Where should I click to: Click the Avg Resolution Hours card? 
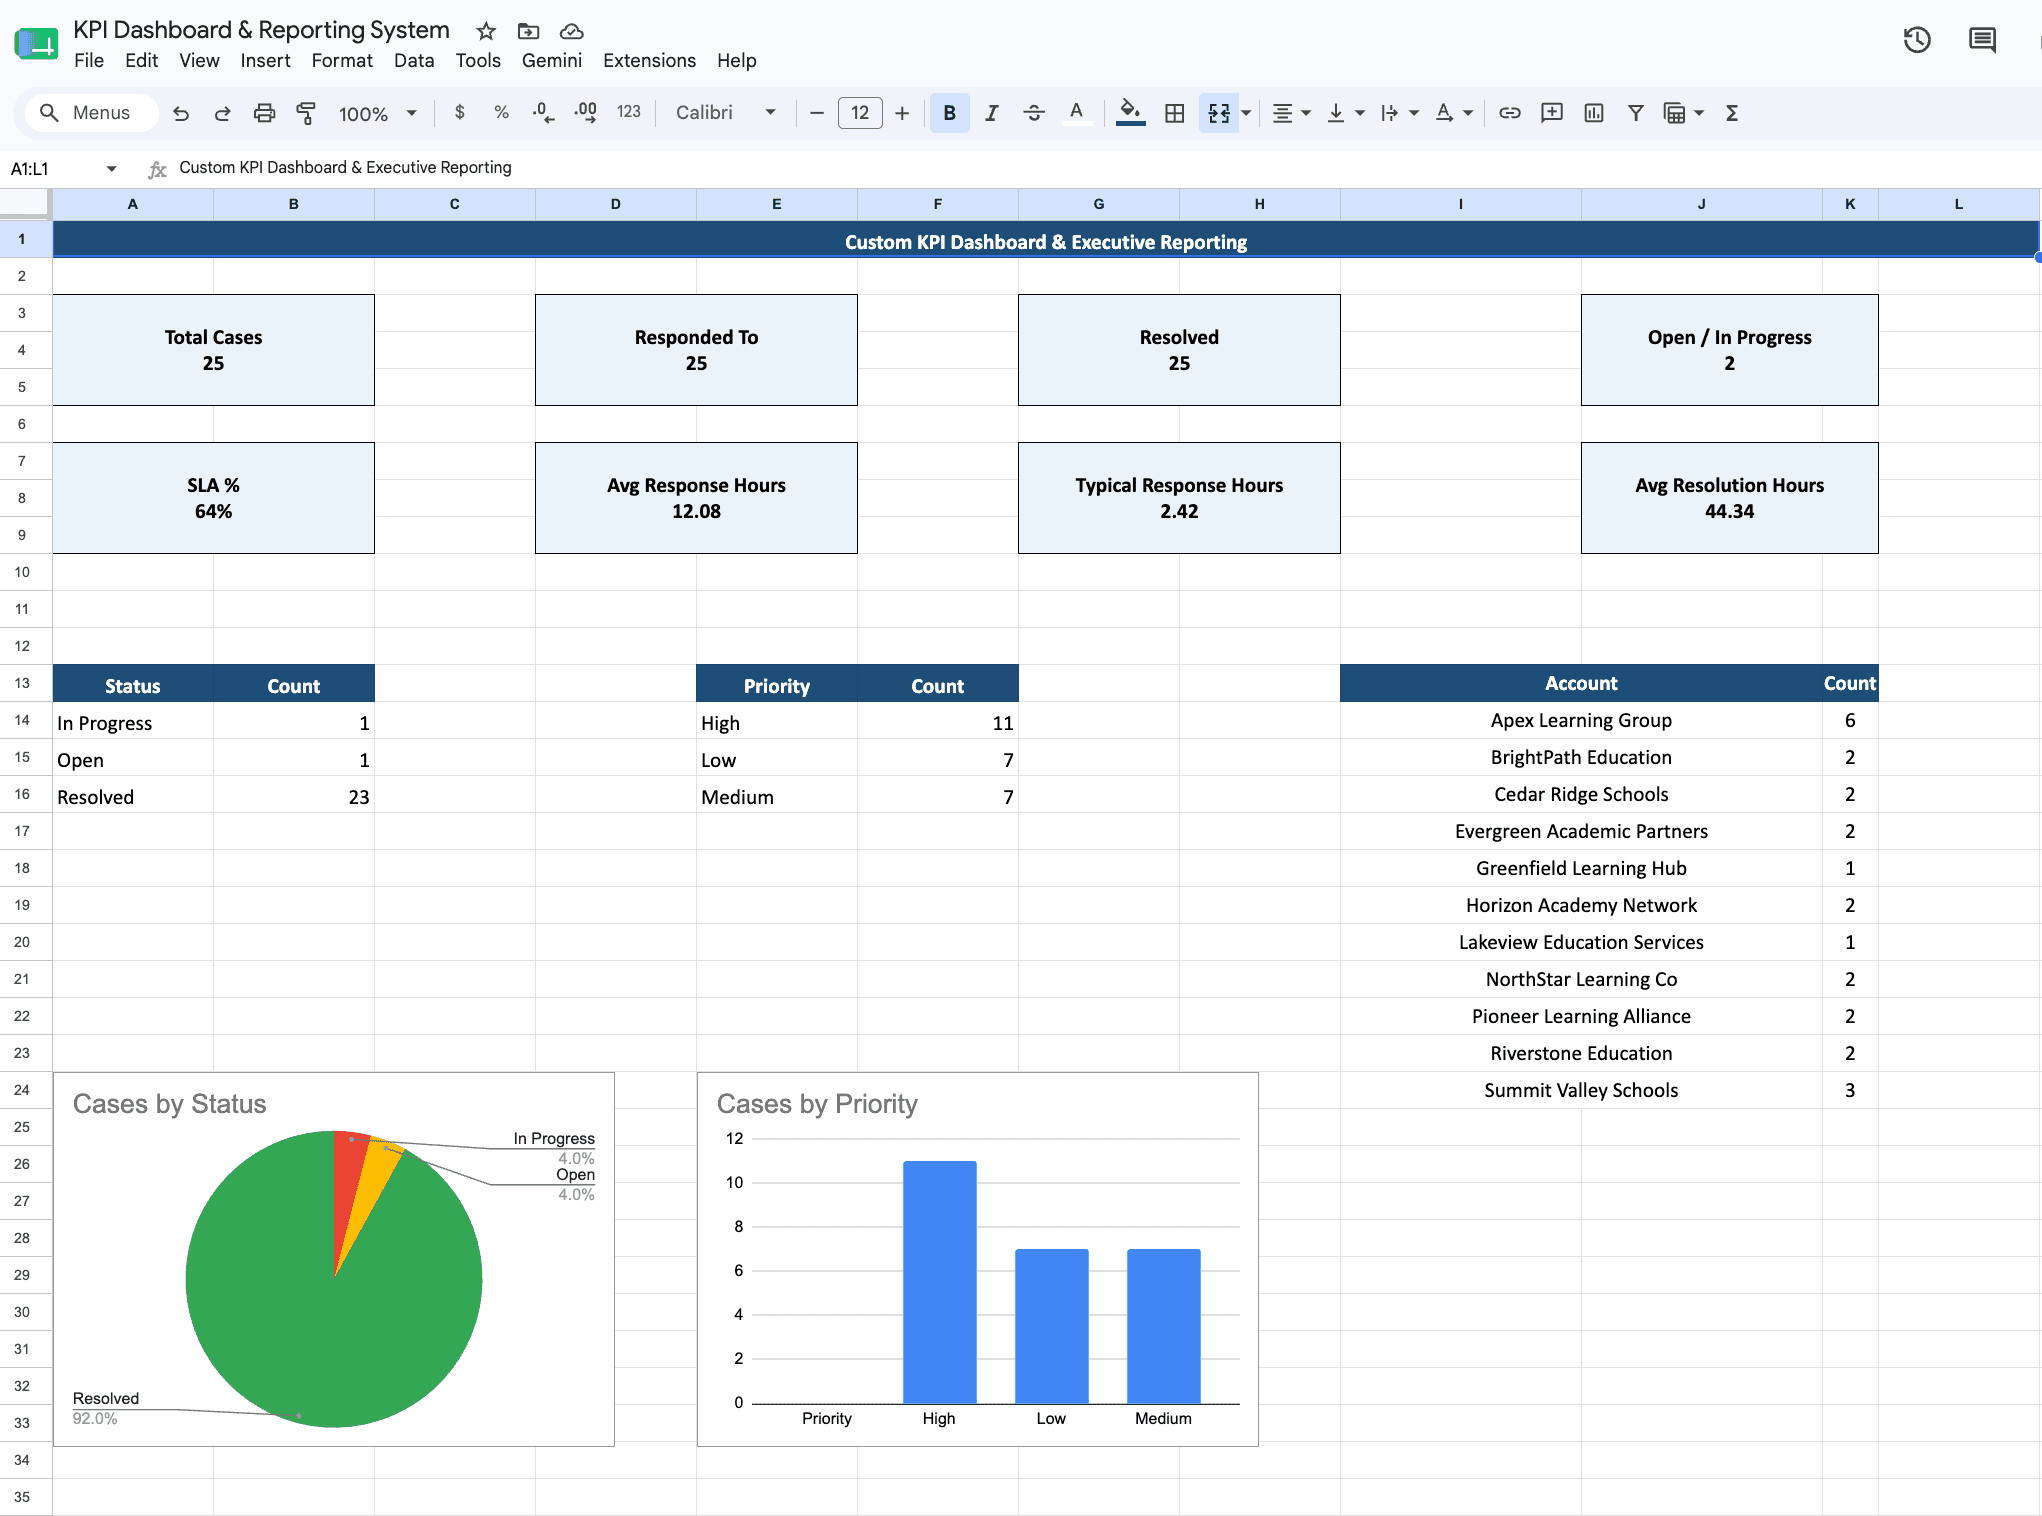point(1730,498)
